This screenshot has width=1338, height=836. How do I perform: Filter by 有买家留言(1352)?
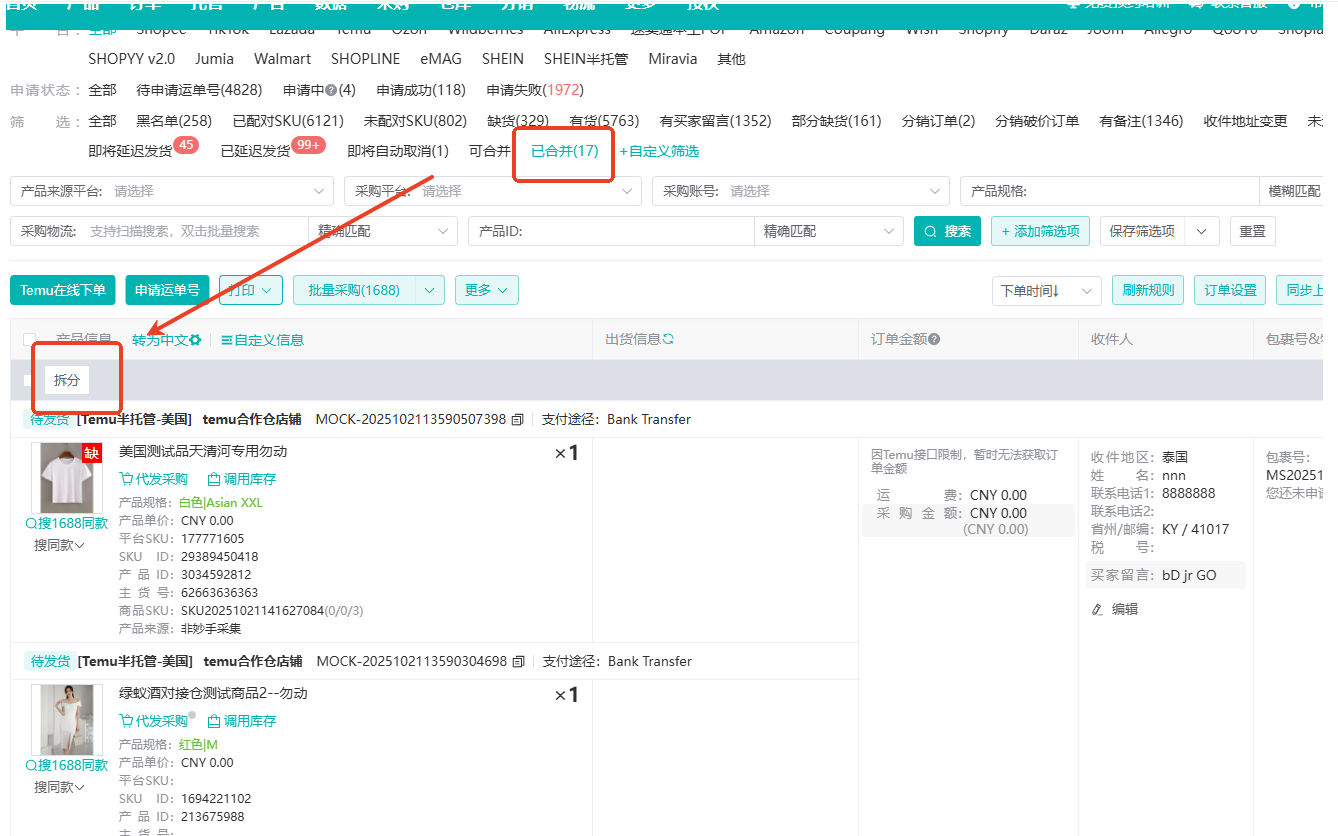pos(715,121)
